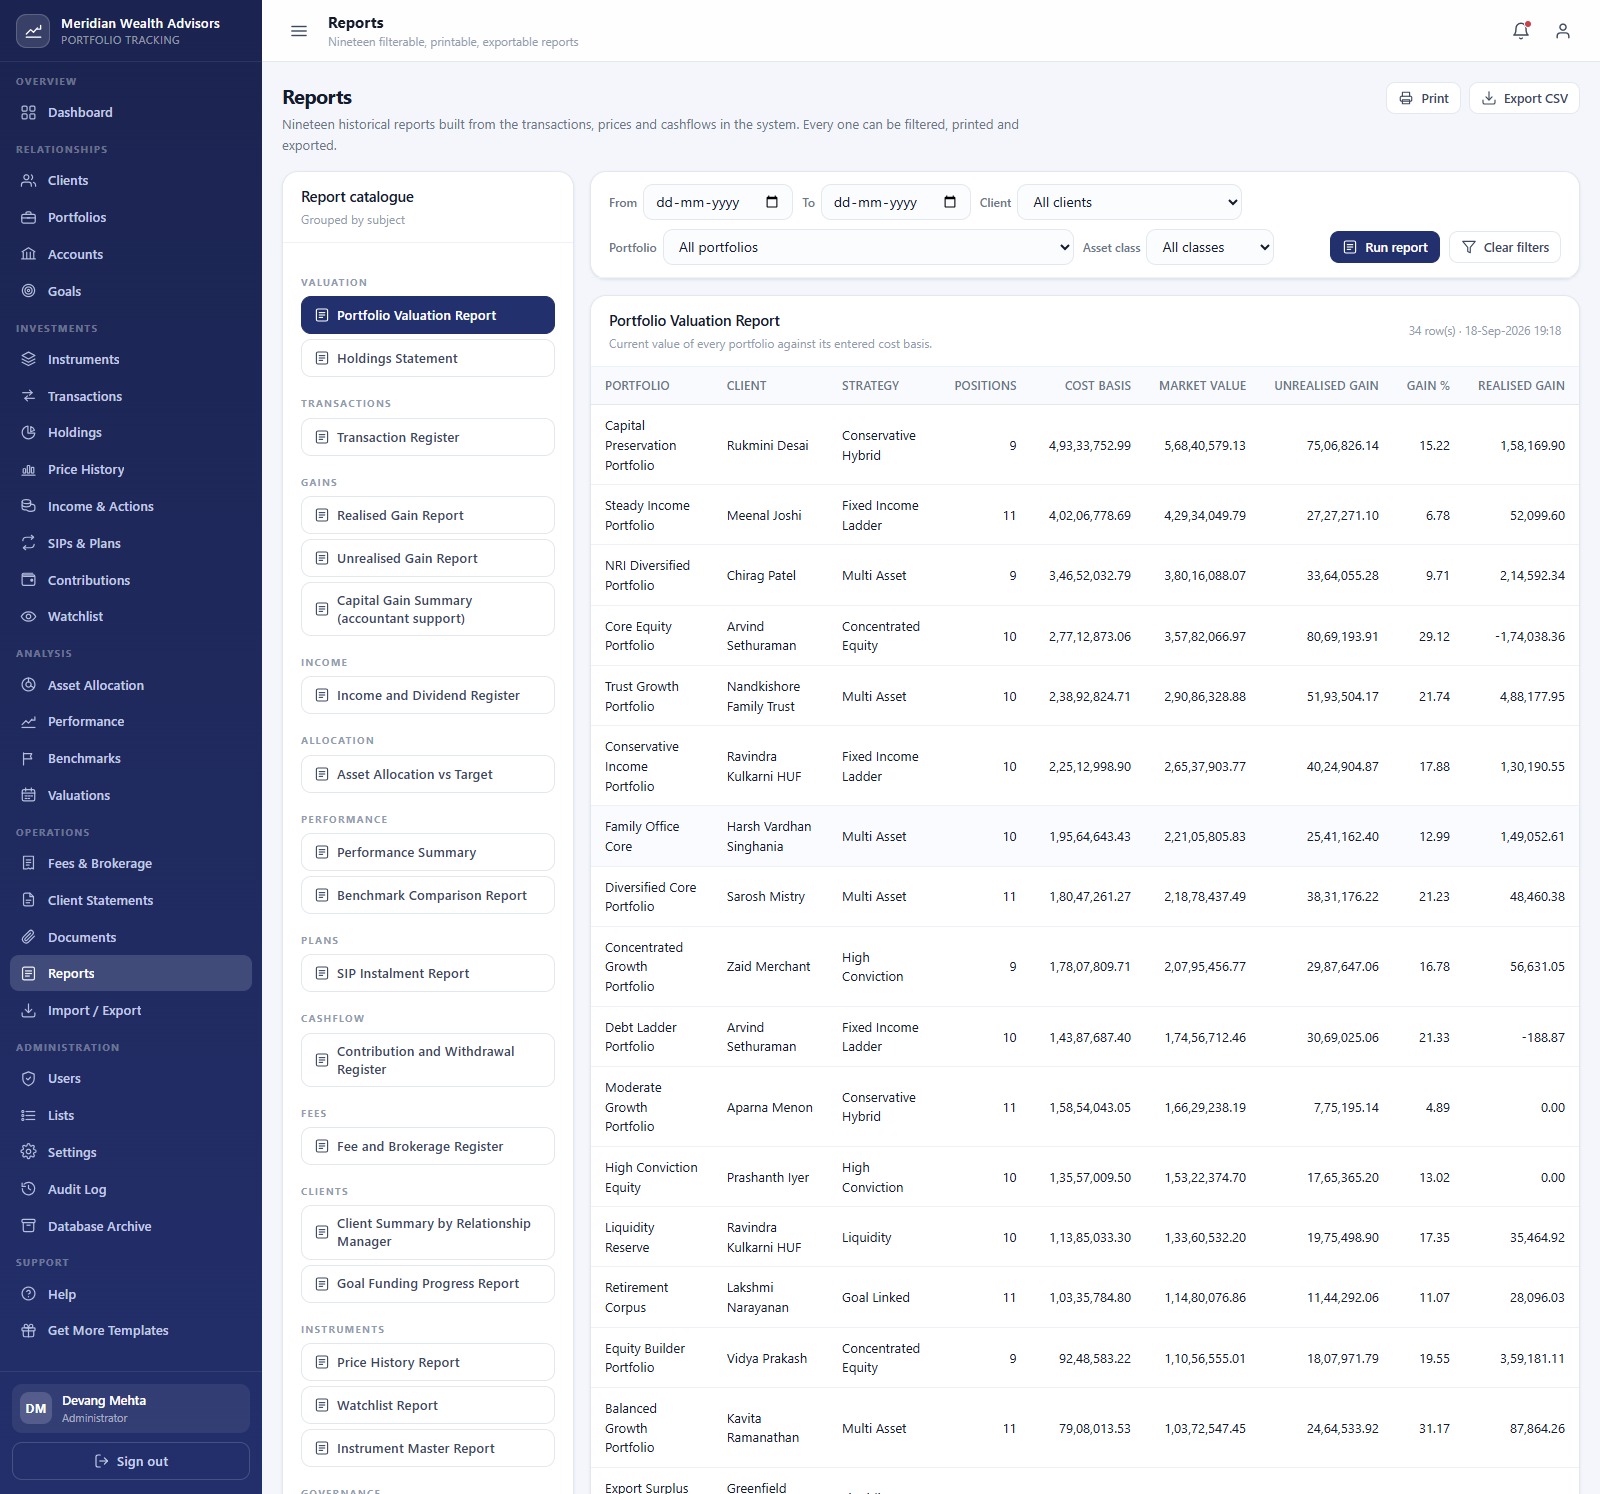Screen dimensions: 1600x1494
Task: Open the Transaction Register report
Action: click(428, 438)
